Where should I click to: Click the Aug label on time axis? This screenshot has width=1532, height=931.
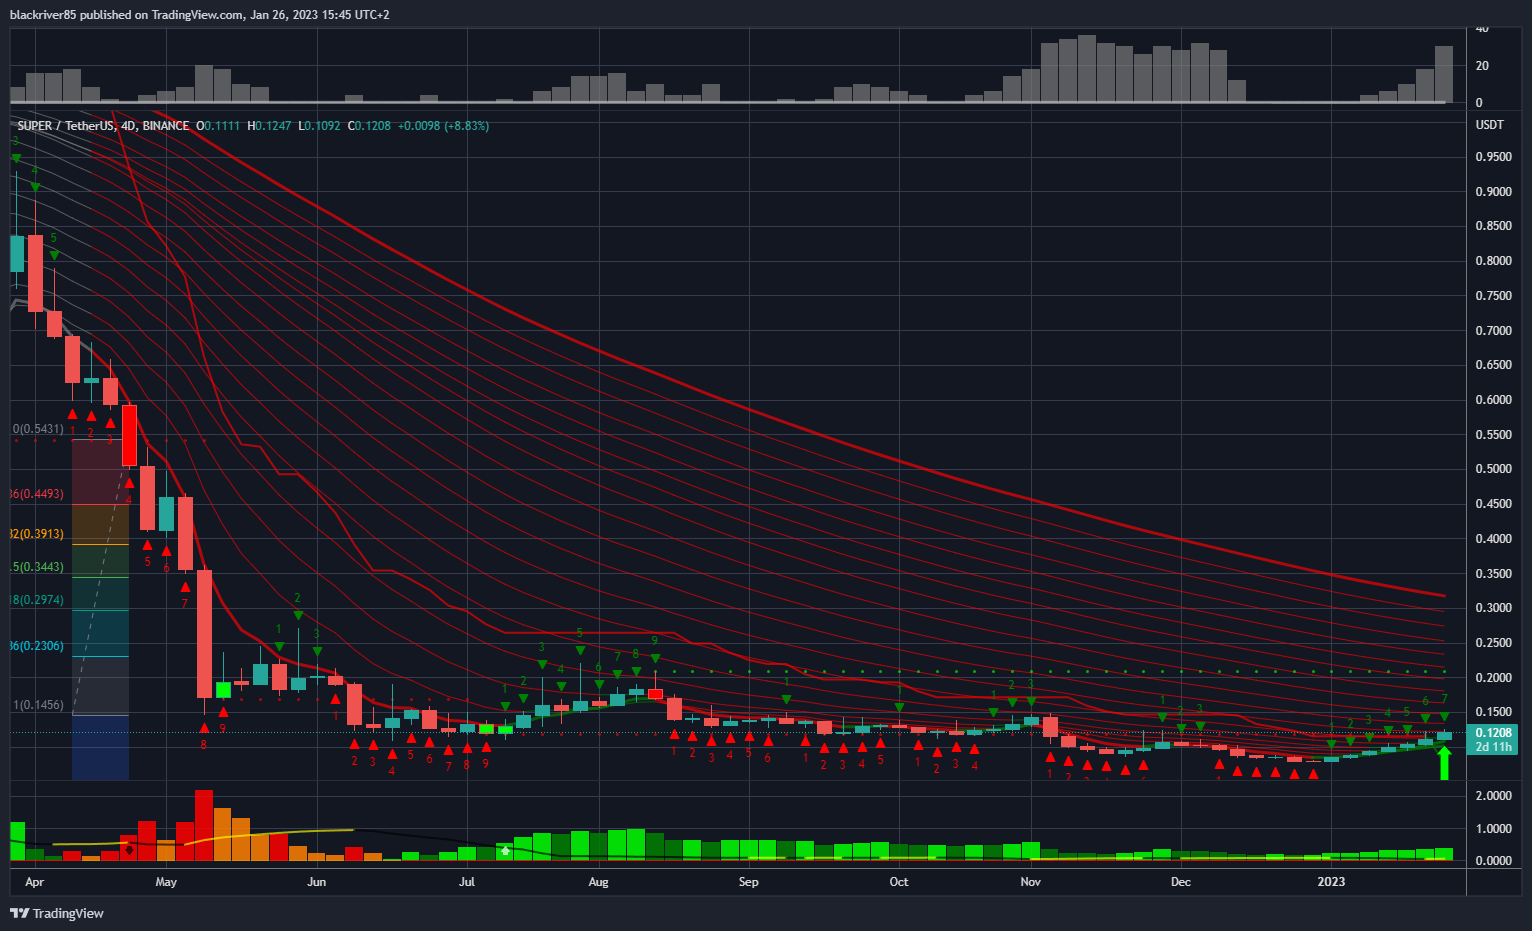[598, 882]
